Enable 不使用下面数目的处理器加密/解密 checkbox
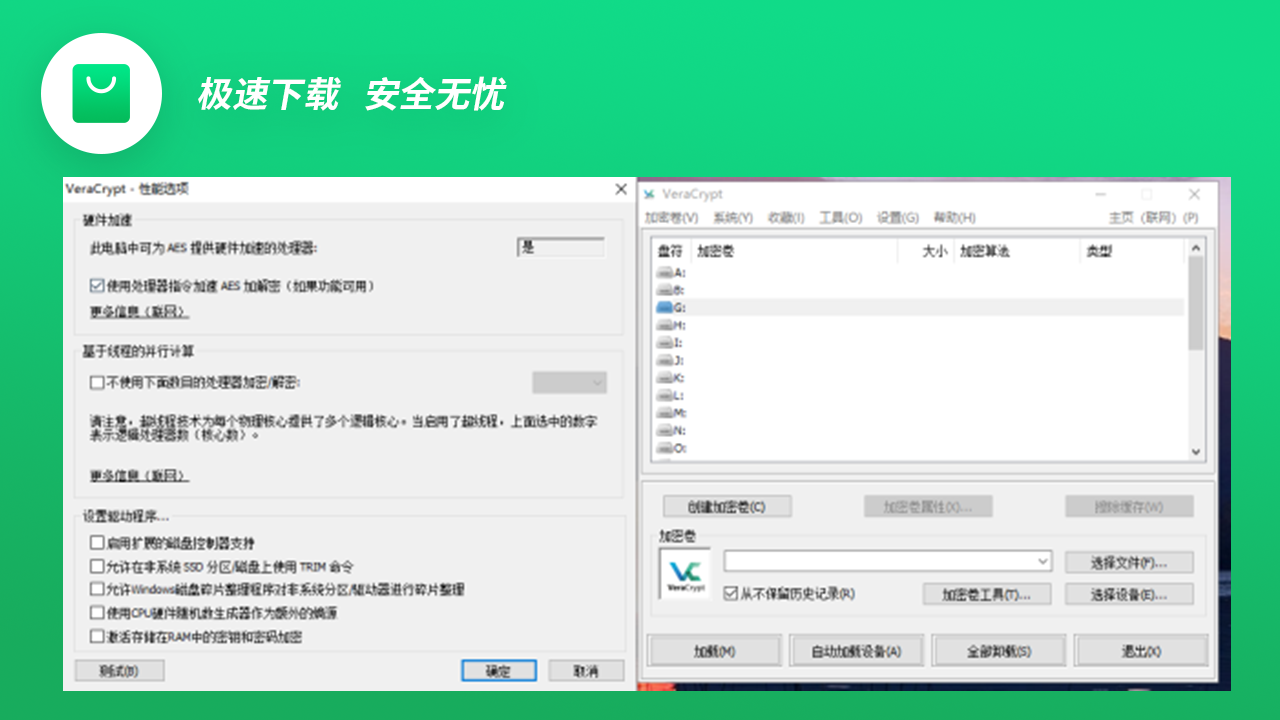 [x=96, y=383]
